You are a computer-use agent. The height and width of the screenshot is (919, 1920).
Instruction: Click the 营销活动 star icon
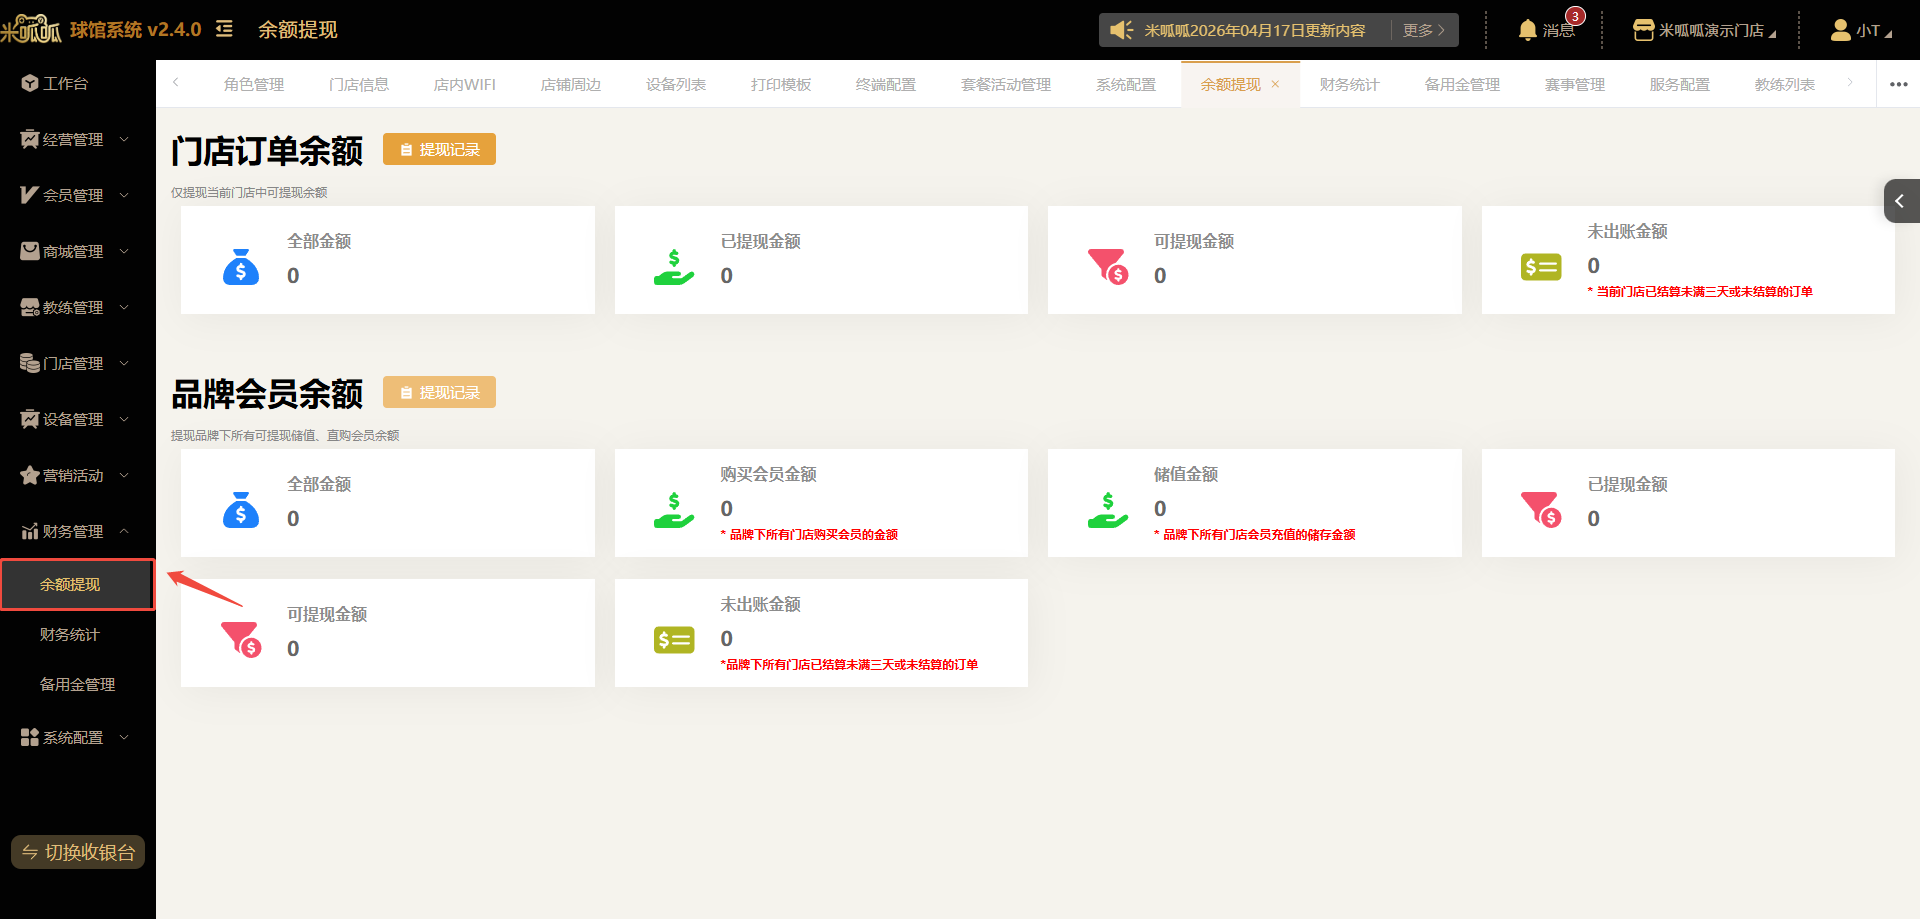[30, 475]
